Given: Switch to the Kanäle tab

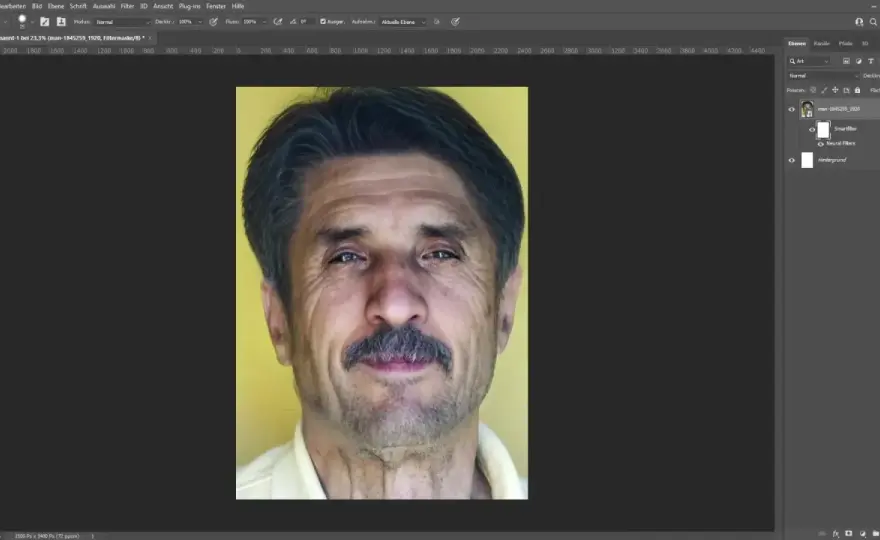Looking at the screenshot, I should (x=822, y=43).
